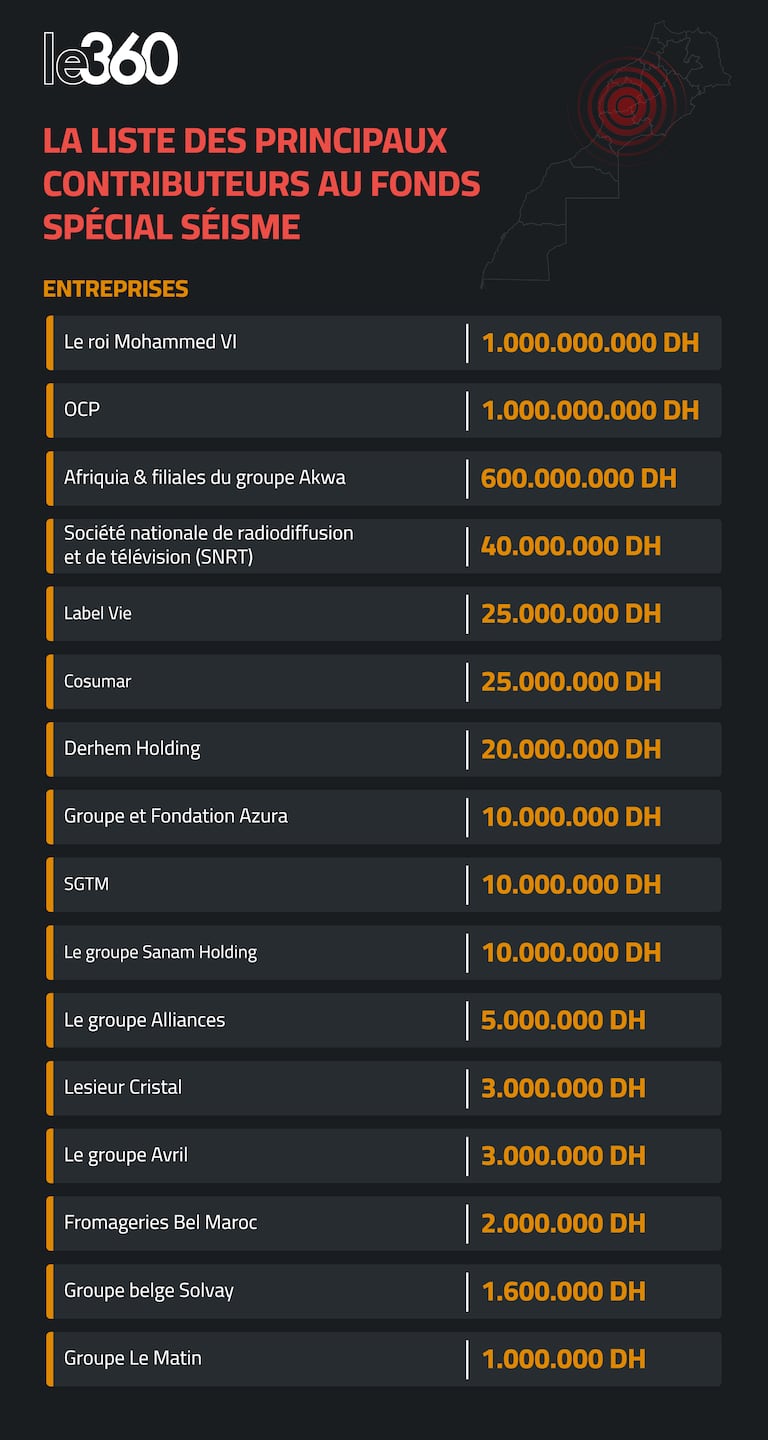Click the le360 logo

click(111, 58)
